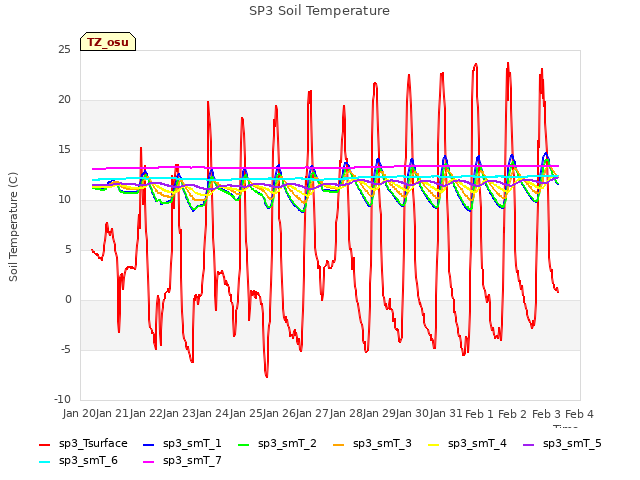The height and width of the screenshot is (480, 640).
Task: Select the sp3_smT_7 legend label
Action: pos(192,461)
